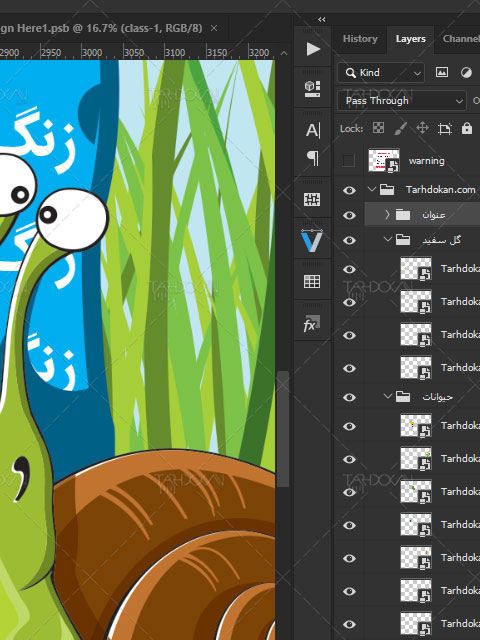Click the canvas vertical scrollbar thumb
Viewport: 480px width, 640px height.
282,429
